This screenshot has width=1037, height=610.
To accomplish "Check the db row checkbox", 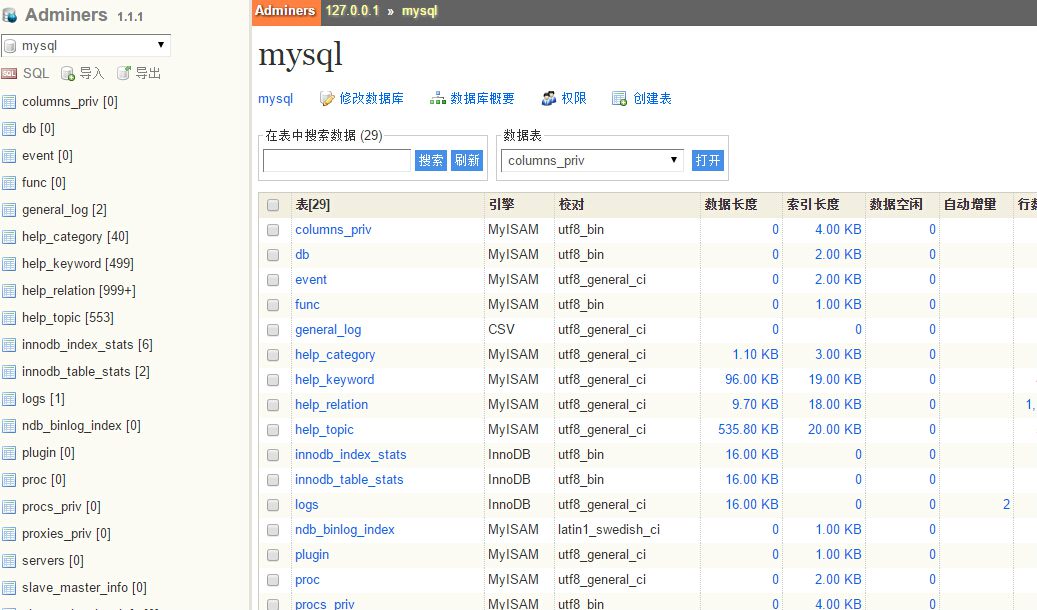I will 273,255.
